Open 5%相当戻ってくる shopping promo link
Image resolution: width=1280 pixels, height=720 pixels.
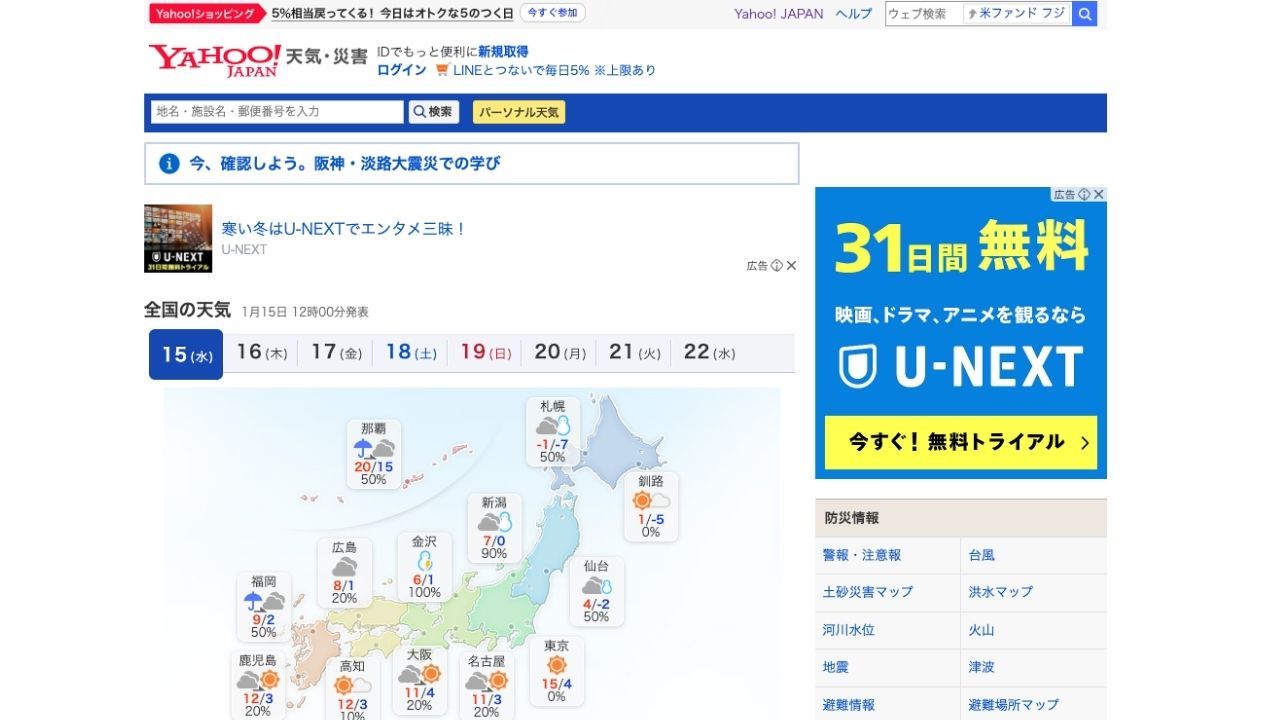coord(393,13)
